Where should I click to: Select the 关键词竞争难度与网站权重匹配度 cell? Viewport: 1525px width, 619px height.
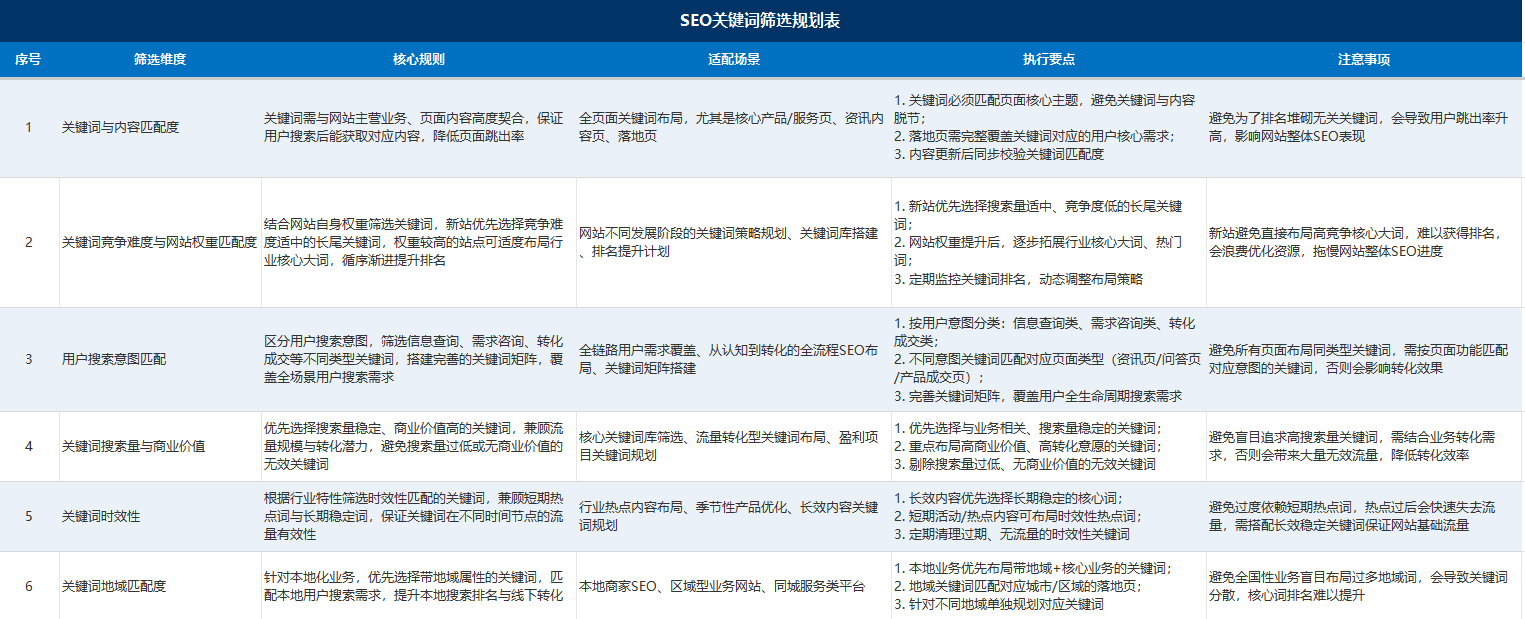160,242
